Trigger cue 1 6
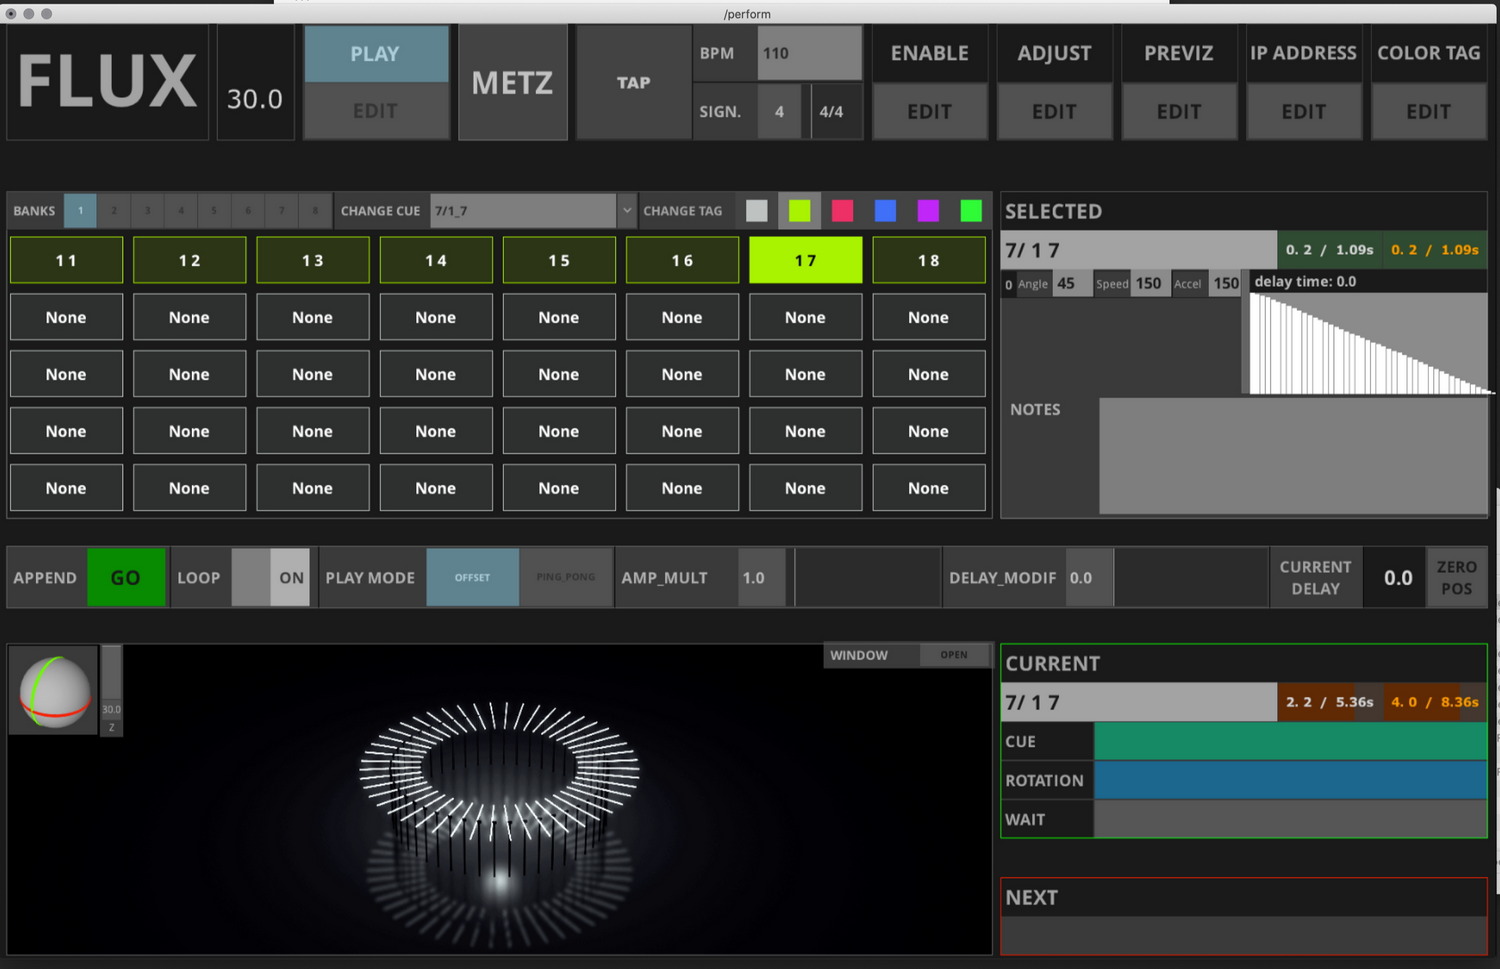The height and width of the screenshot is (969, 1500). [x=682, y=260]
